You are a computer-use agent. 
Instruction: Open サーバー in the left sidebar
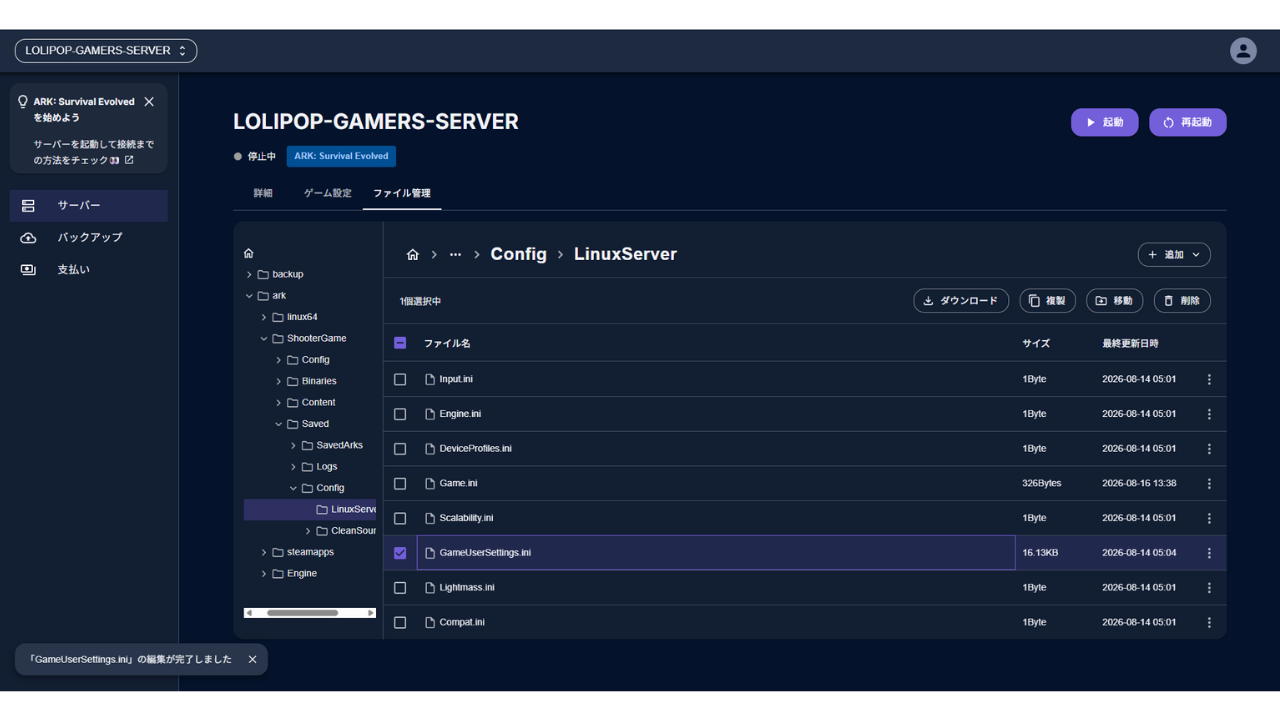click(89, 206)
